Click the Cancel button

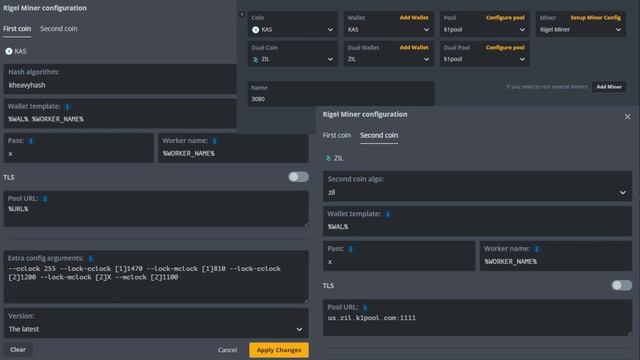(227, 350)
